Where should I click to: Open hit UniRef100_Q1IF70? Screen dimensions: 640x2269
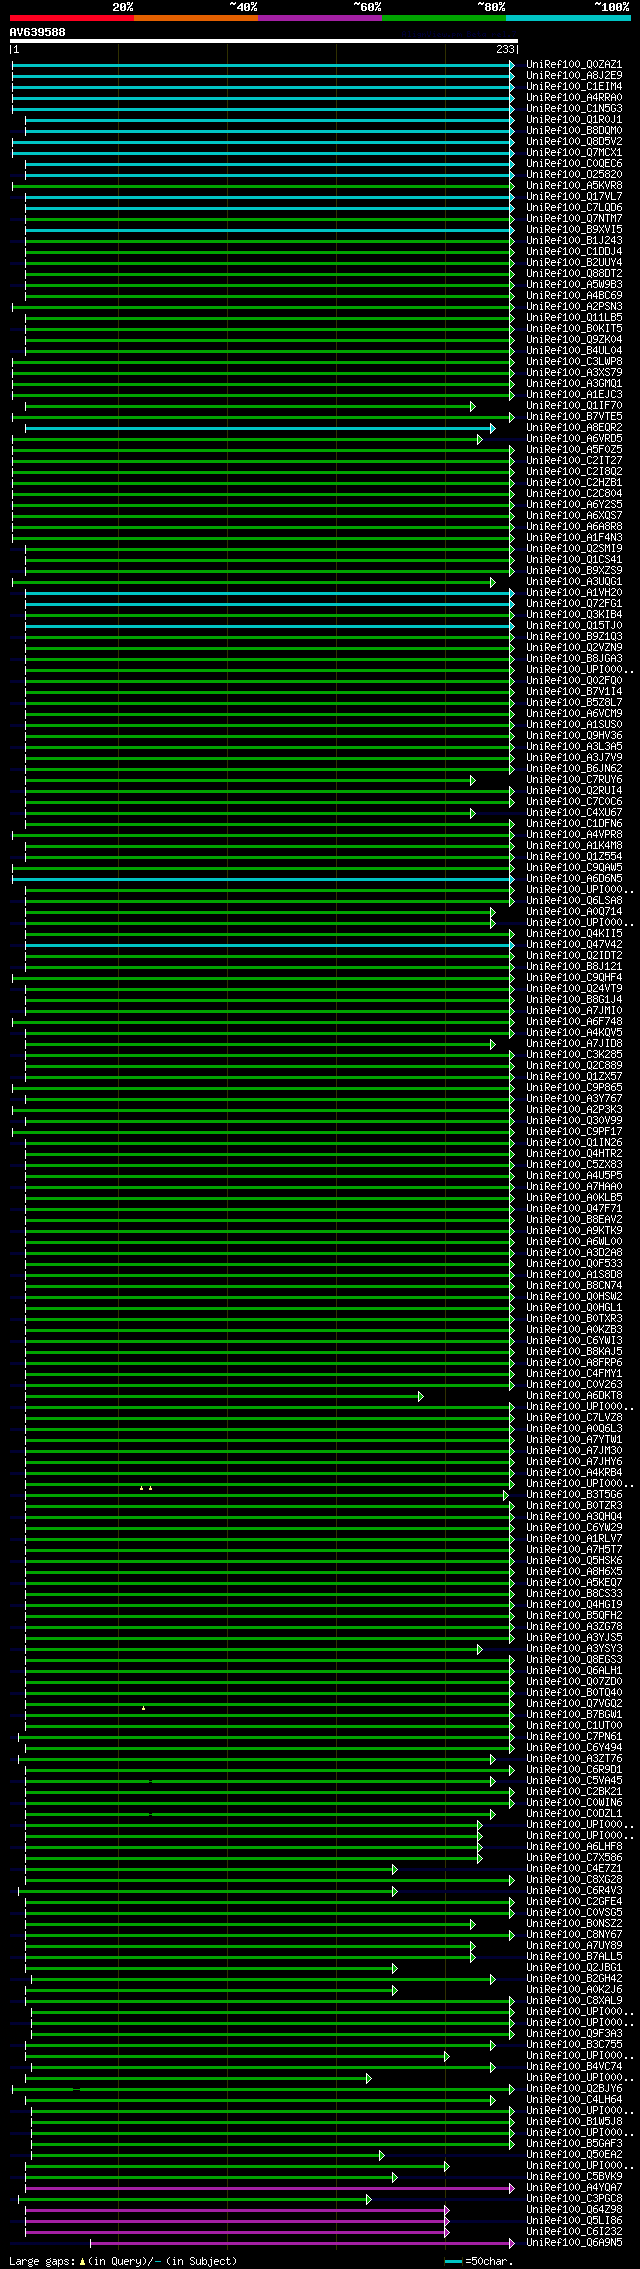click(574, 405)
